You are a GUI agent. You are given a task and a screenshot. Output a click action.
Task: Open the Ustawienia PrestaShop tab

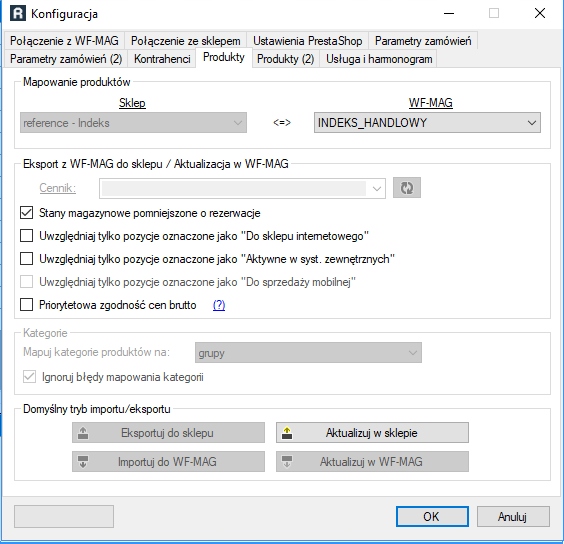point(308,41)
